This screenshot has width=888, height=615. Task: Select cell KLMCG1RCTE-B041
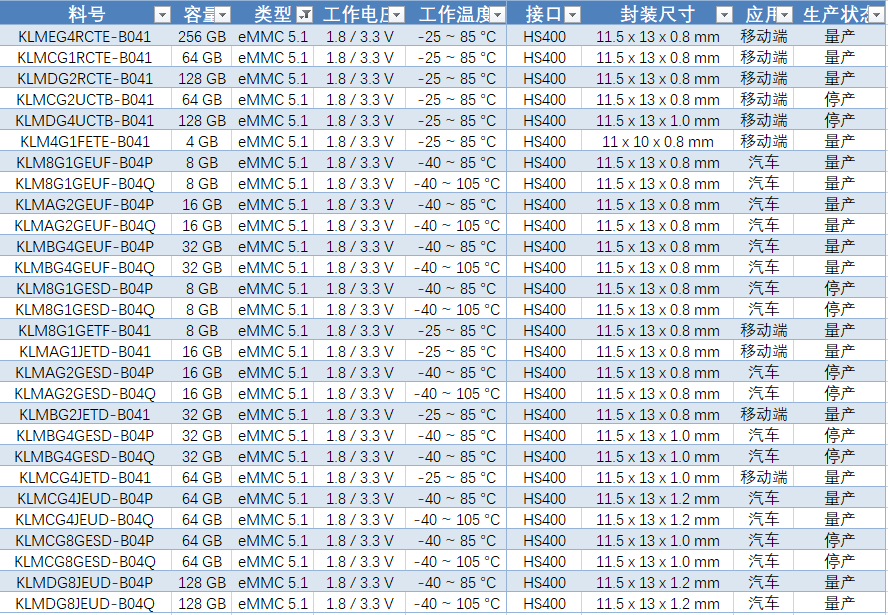click(x=85, y=58)
